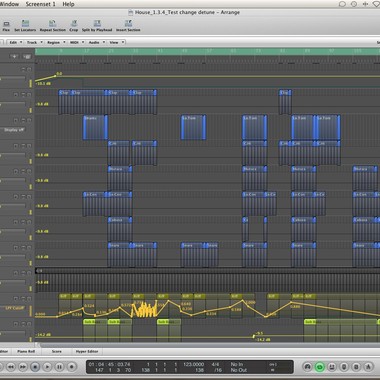This screenshot has width=380, height=380.
Task: Open the Help menu
Action: click(68, 4)
